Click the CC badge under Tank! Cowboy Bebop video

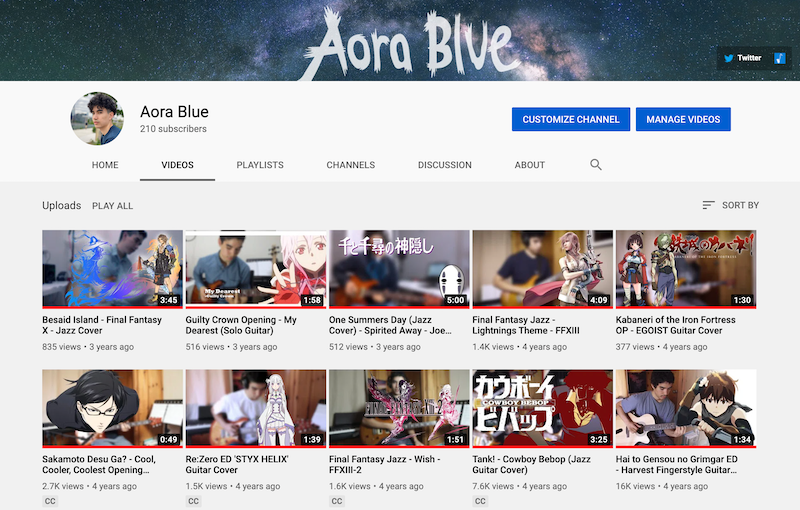coord(481,501)
